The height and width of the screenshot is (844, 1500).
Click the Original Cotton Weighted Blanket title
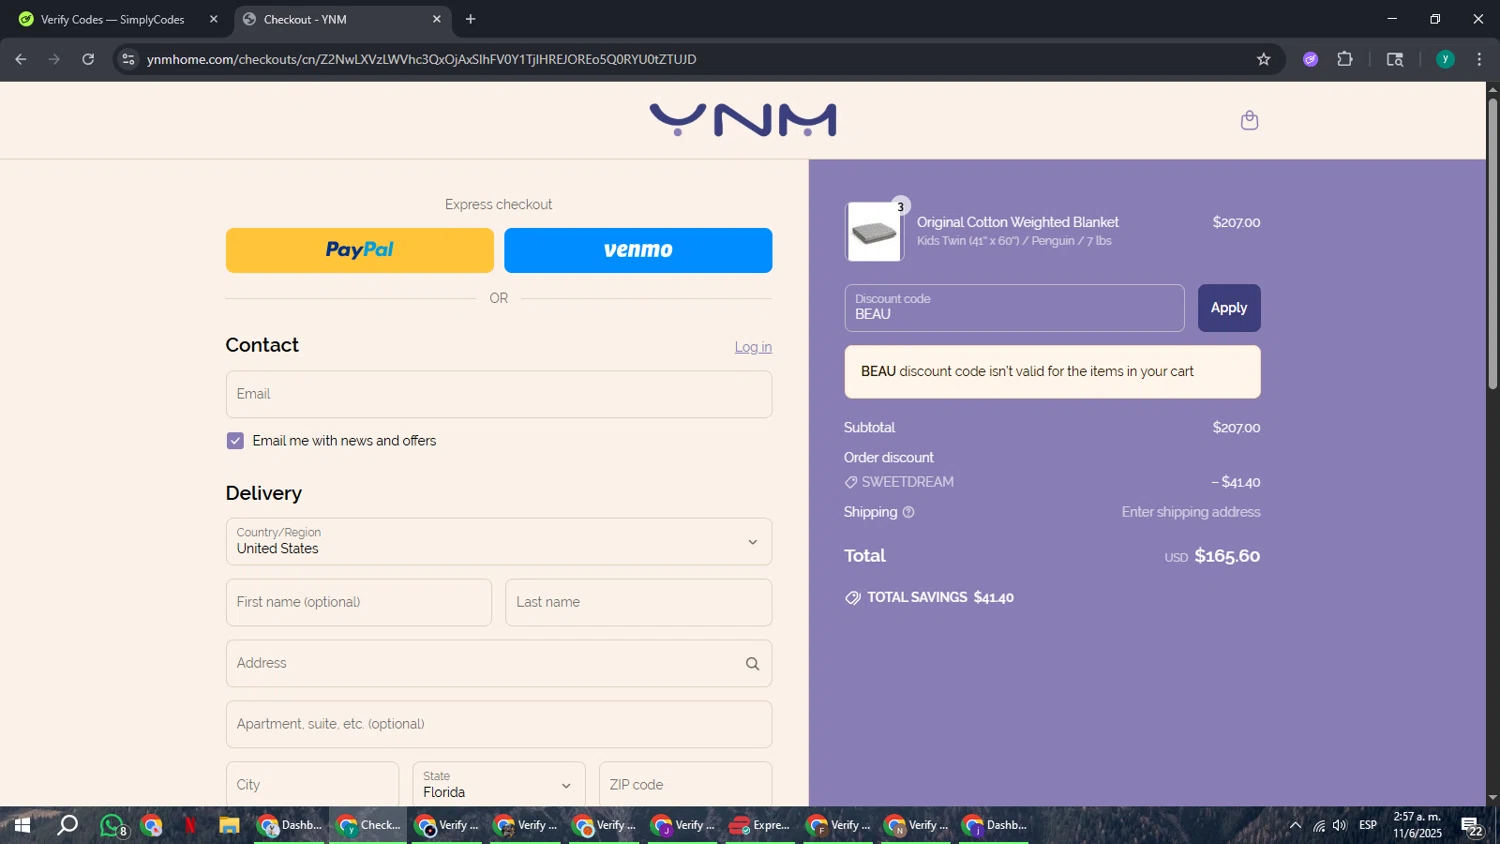pyautogui.click(x=1018, y=222)
